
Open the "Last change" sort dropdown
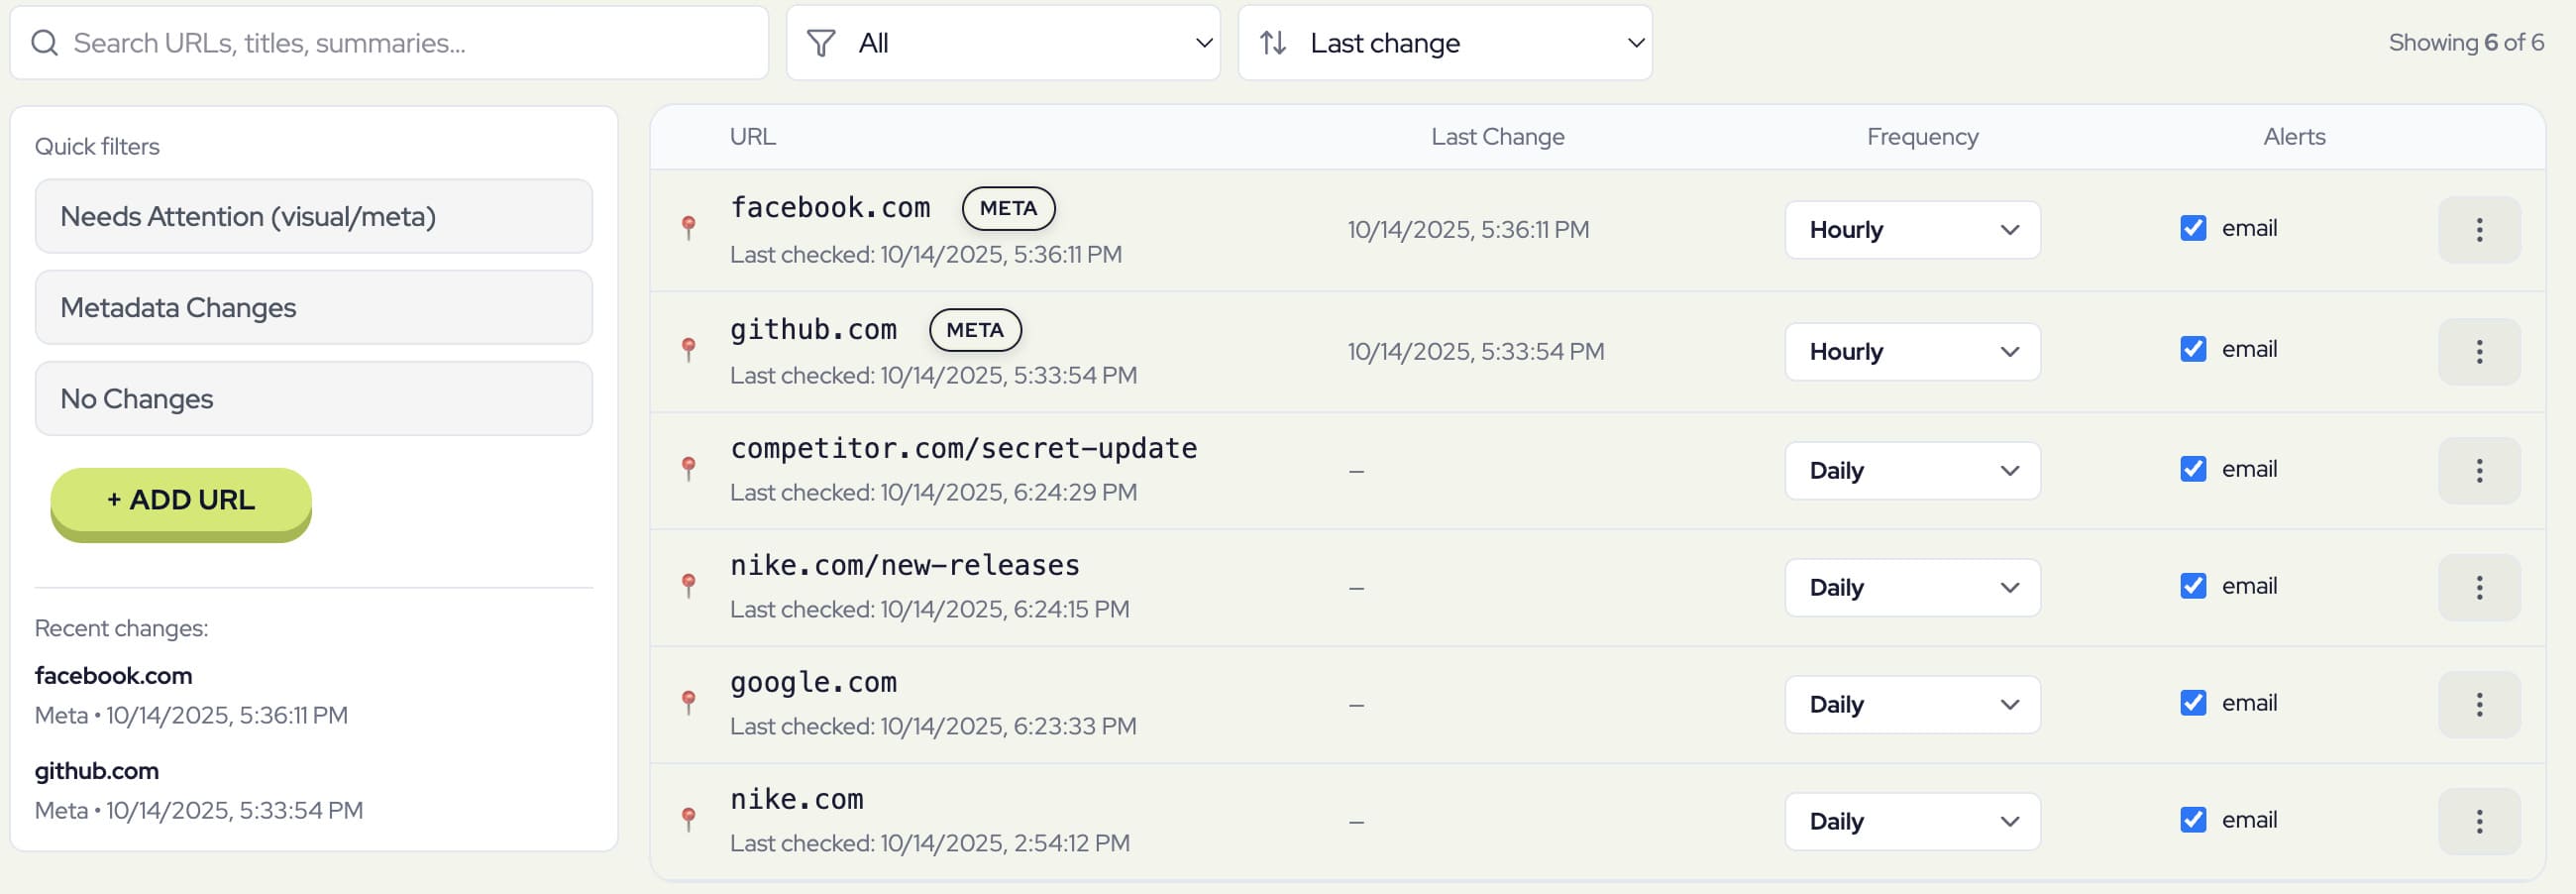(1444, 42)
